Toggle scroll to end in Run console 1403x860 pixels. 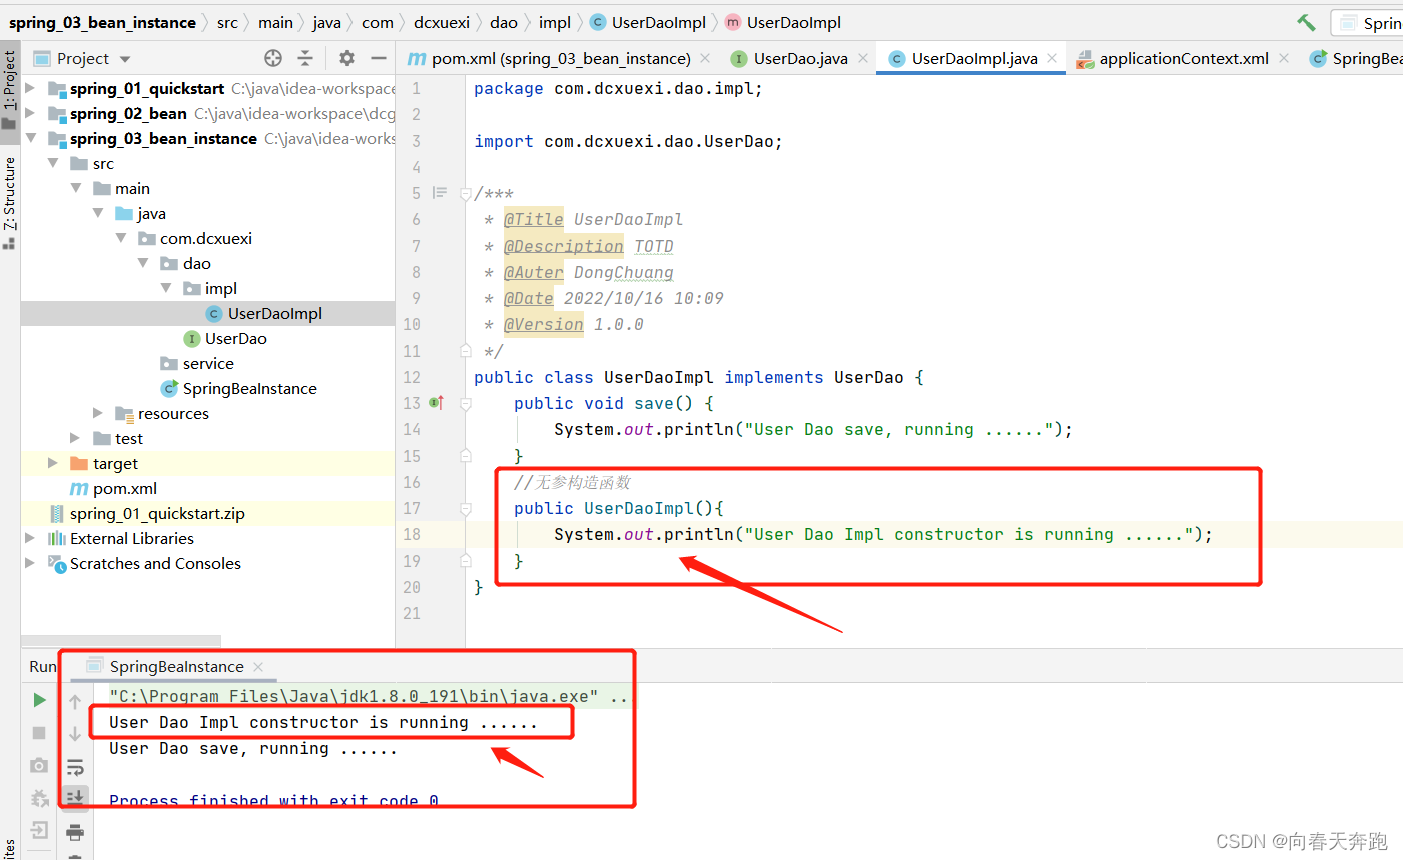coord(75,797)
